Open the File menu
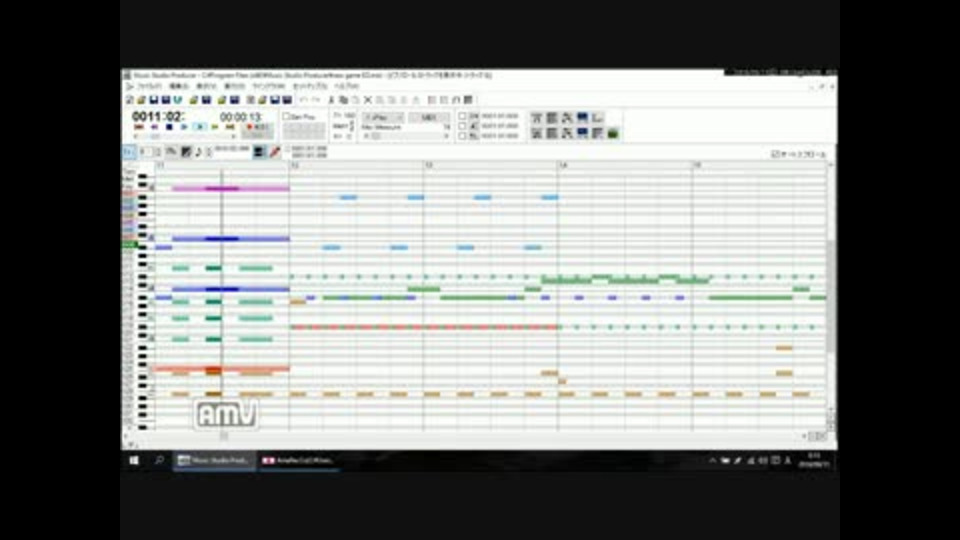 [149, 86]
